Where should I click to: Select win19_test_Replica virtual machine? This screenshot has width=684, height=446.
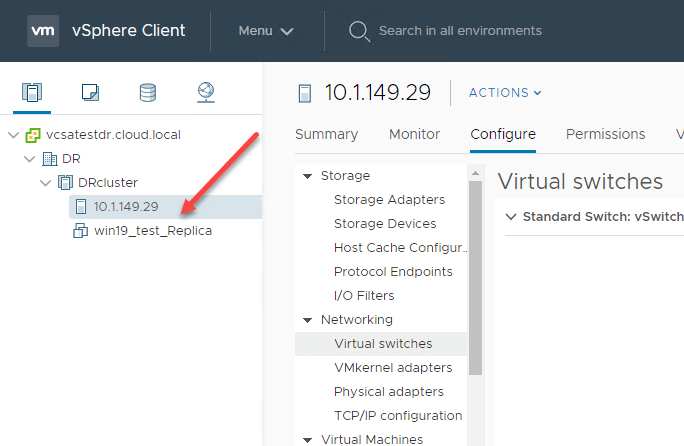[153, 230]
